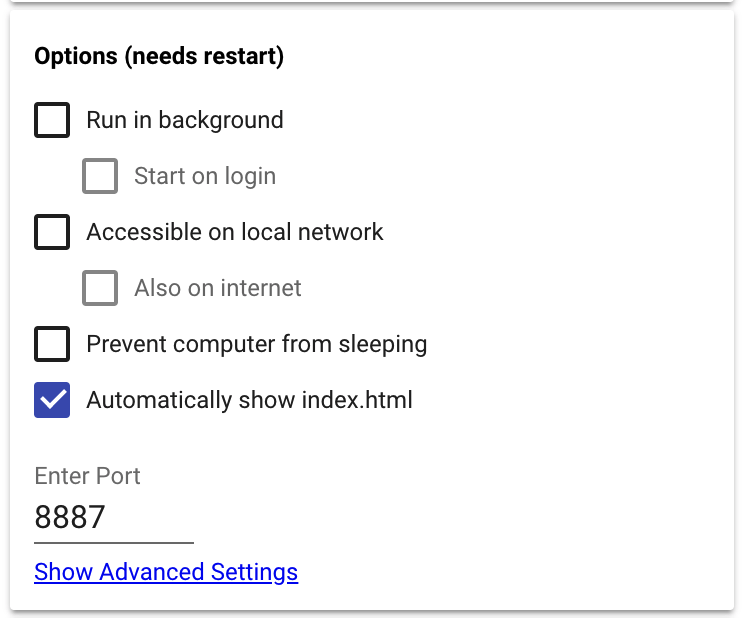Uncheck the Automatically show index.html checkbox
Image resolution: width=746 pixels, height=618 pixels.
tap(52, 400)
